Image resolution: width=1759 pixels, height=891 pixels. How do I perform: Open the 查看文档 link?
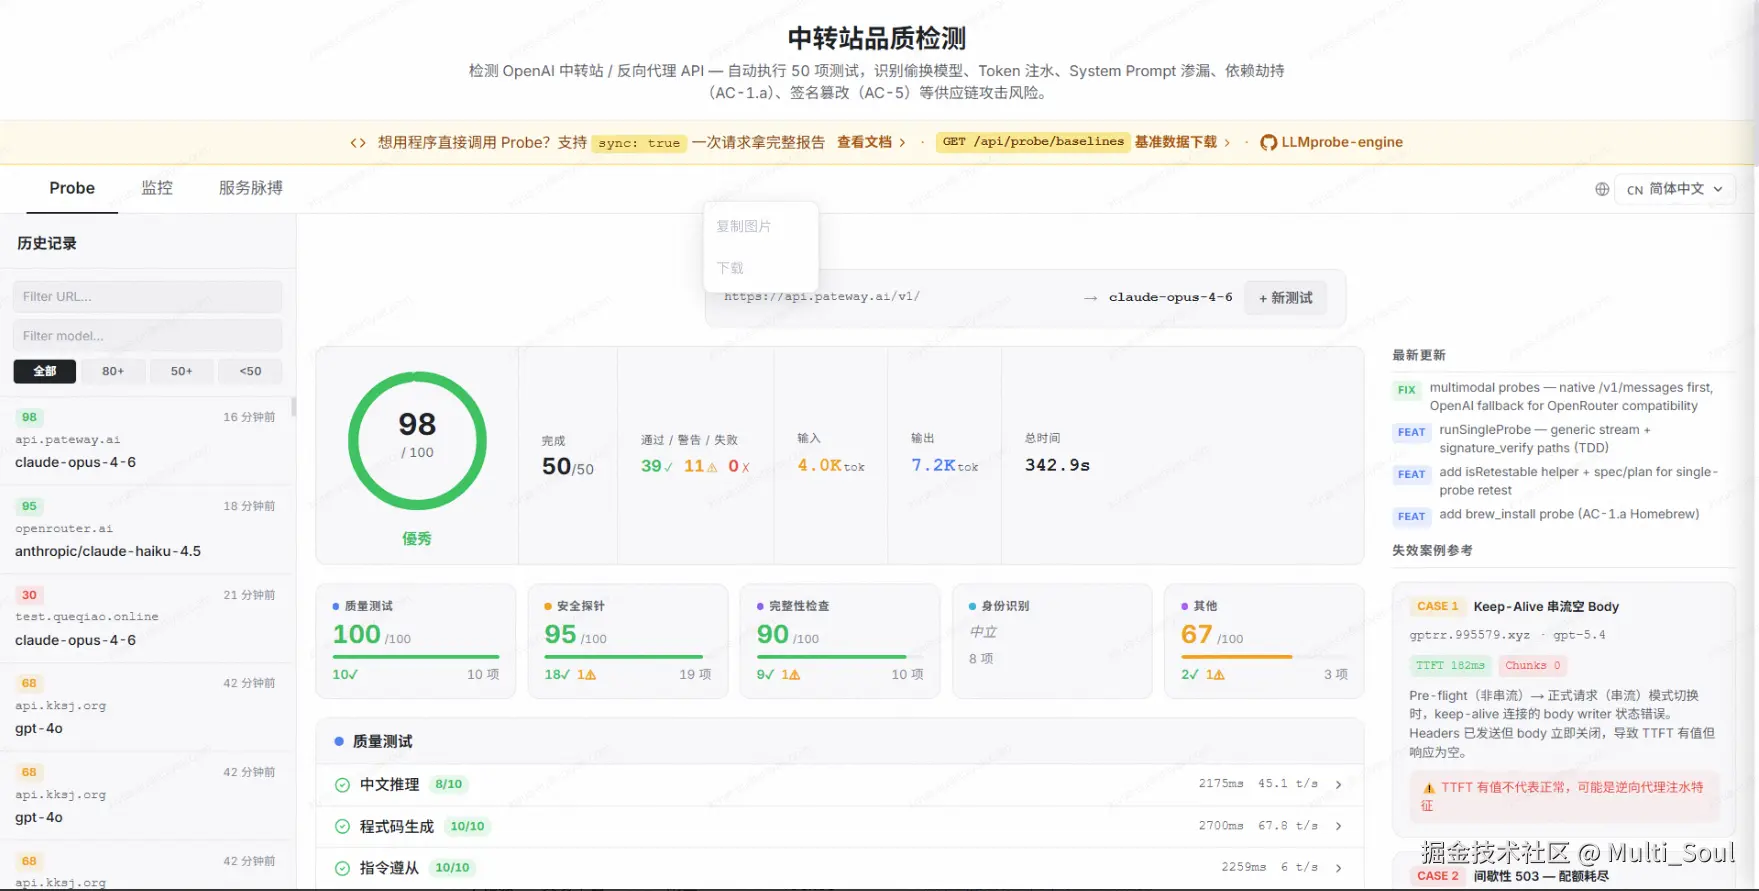tap(864, 143)
